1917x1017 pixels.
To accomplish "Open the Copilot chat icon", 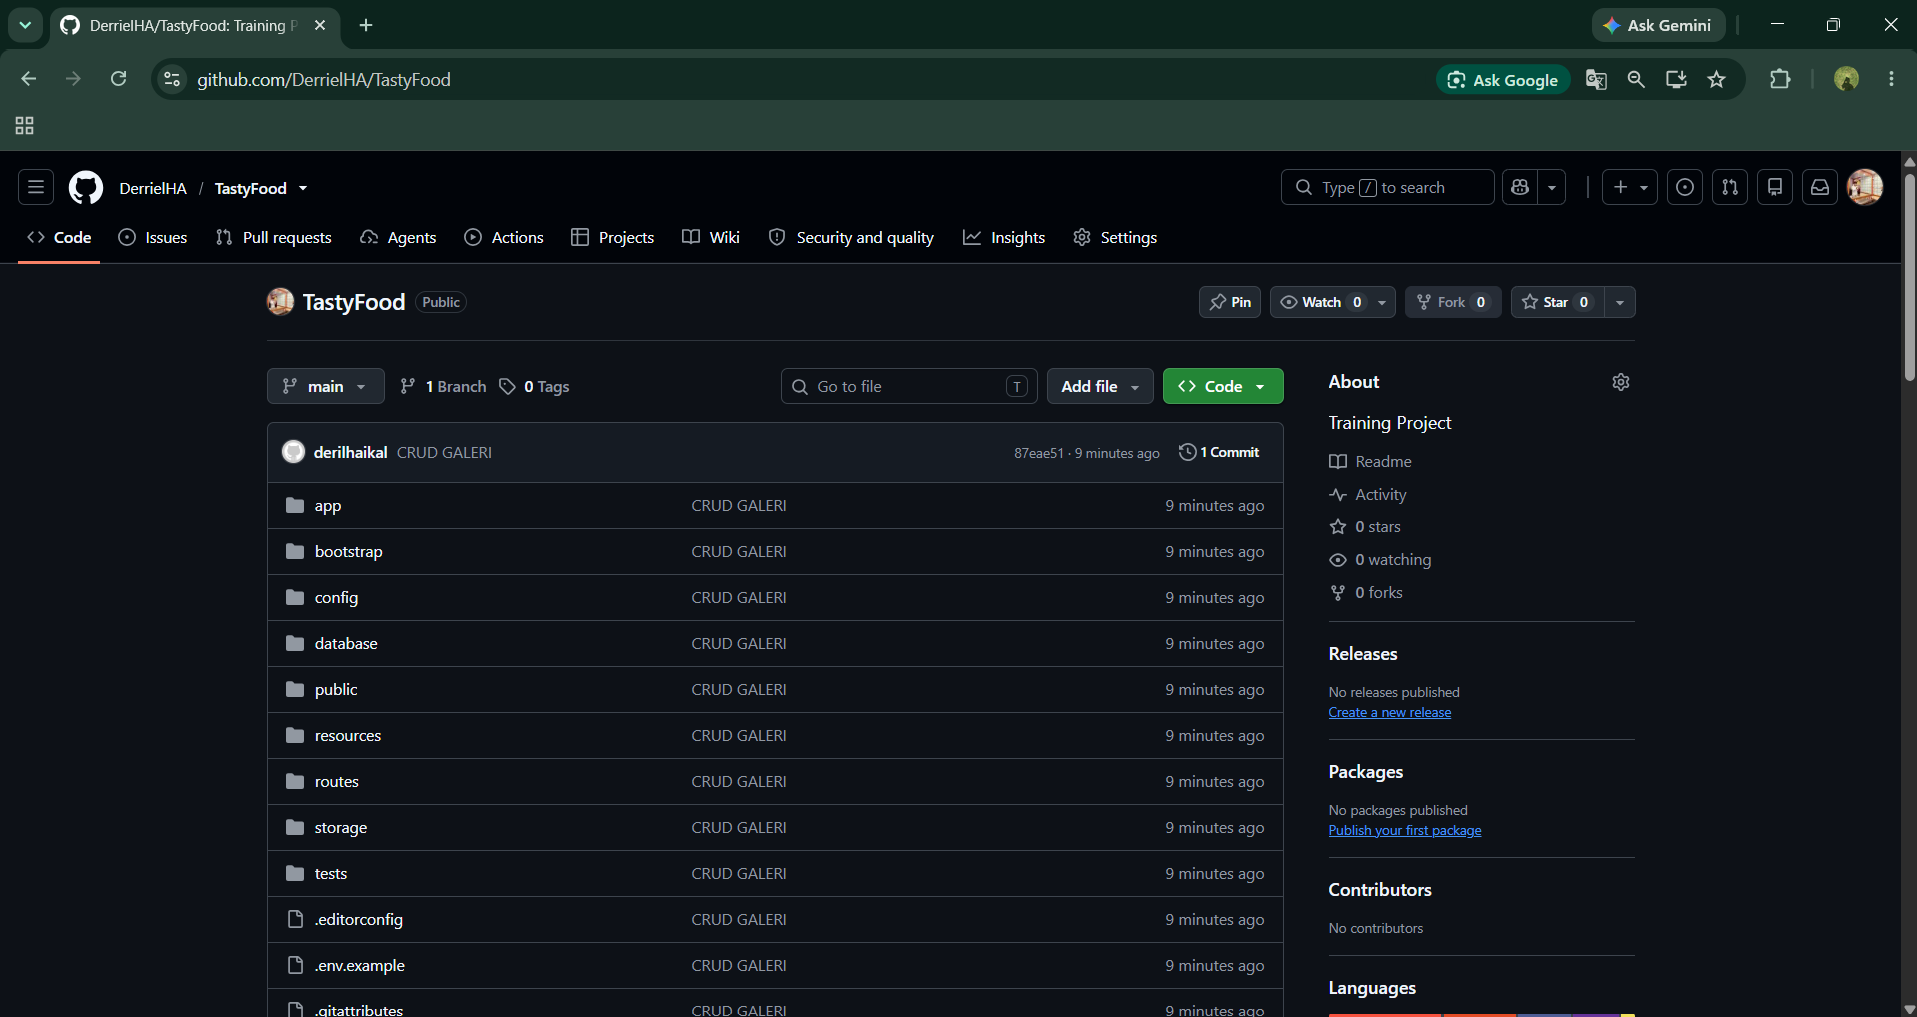I will [x=1521, y=187].
